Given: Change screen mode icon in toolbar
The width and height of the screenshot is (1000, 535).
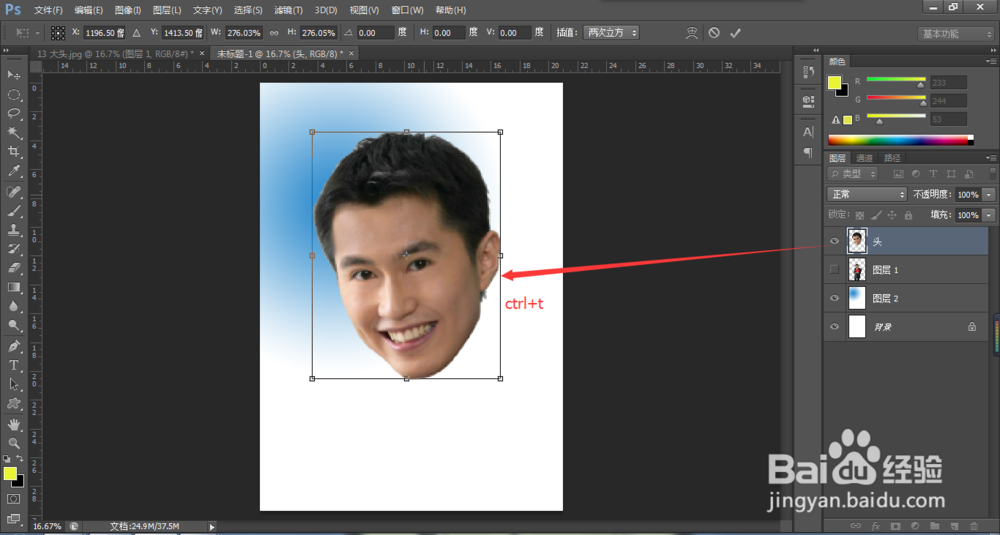Looking at the screenshot, I should tap(13, 518).
